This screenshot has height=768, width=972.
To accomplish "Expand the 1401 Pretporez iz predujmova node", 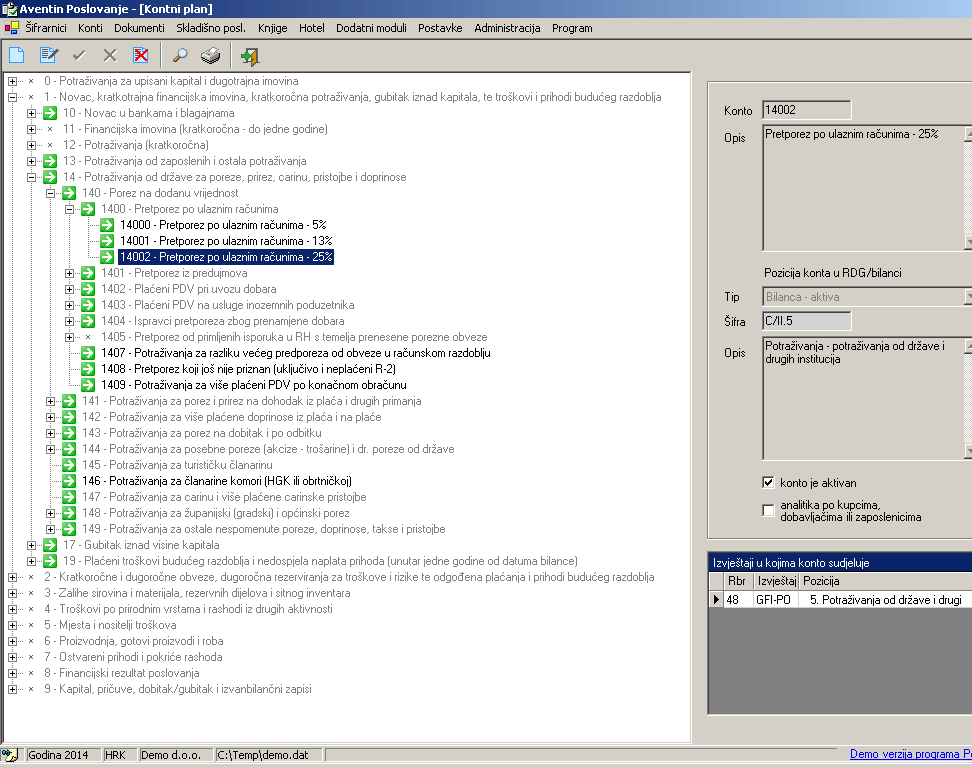I will (70, 273).
